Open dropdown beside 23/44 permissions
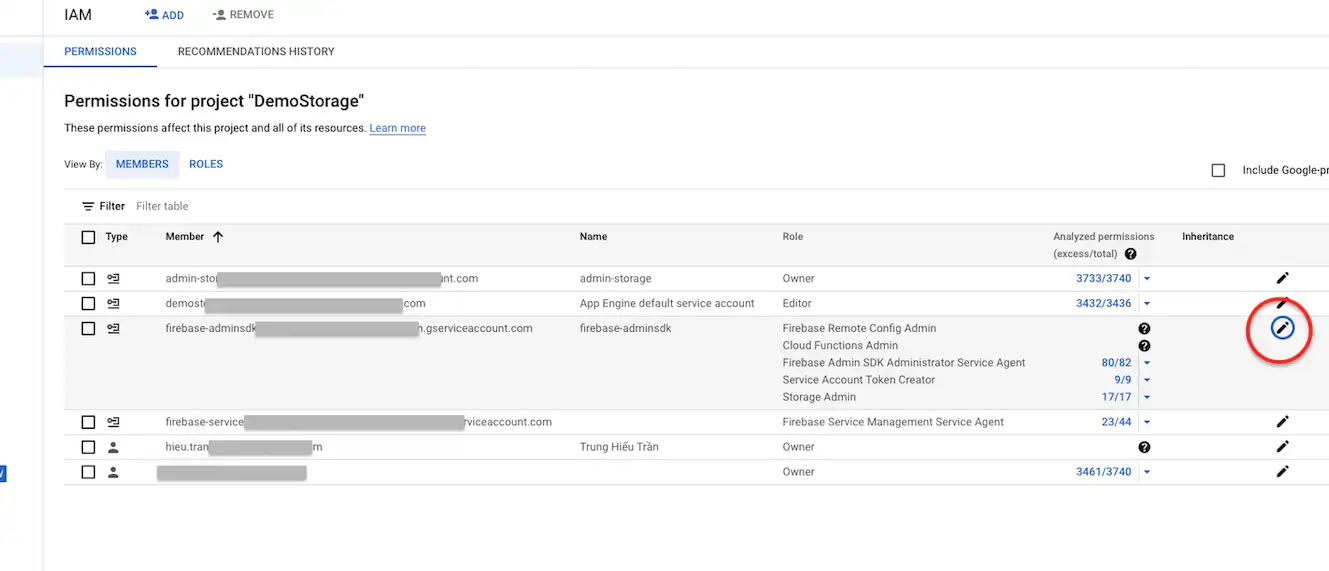The image size is (1329, 571). (x=1147, y=423)
